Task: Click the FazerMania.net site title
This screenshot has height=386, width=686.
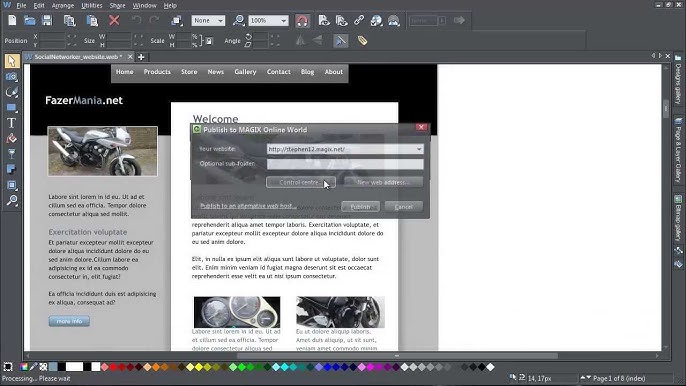Action: 84,100
